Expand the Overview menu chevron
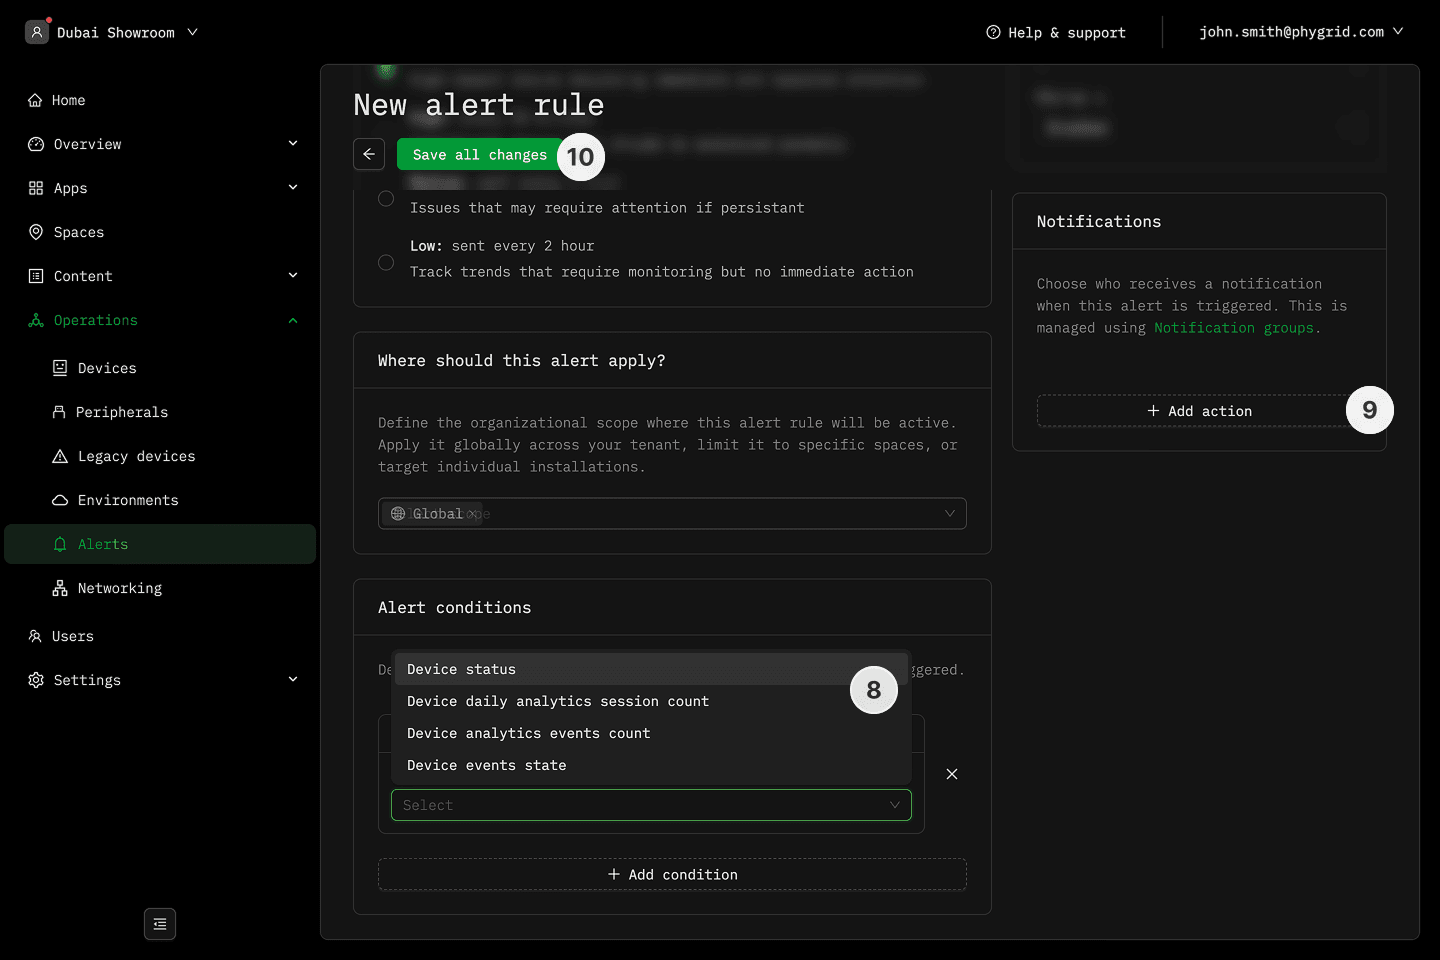The height and width of the screenshot is (960, 1440). 293,144
